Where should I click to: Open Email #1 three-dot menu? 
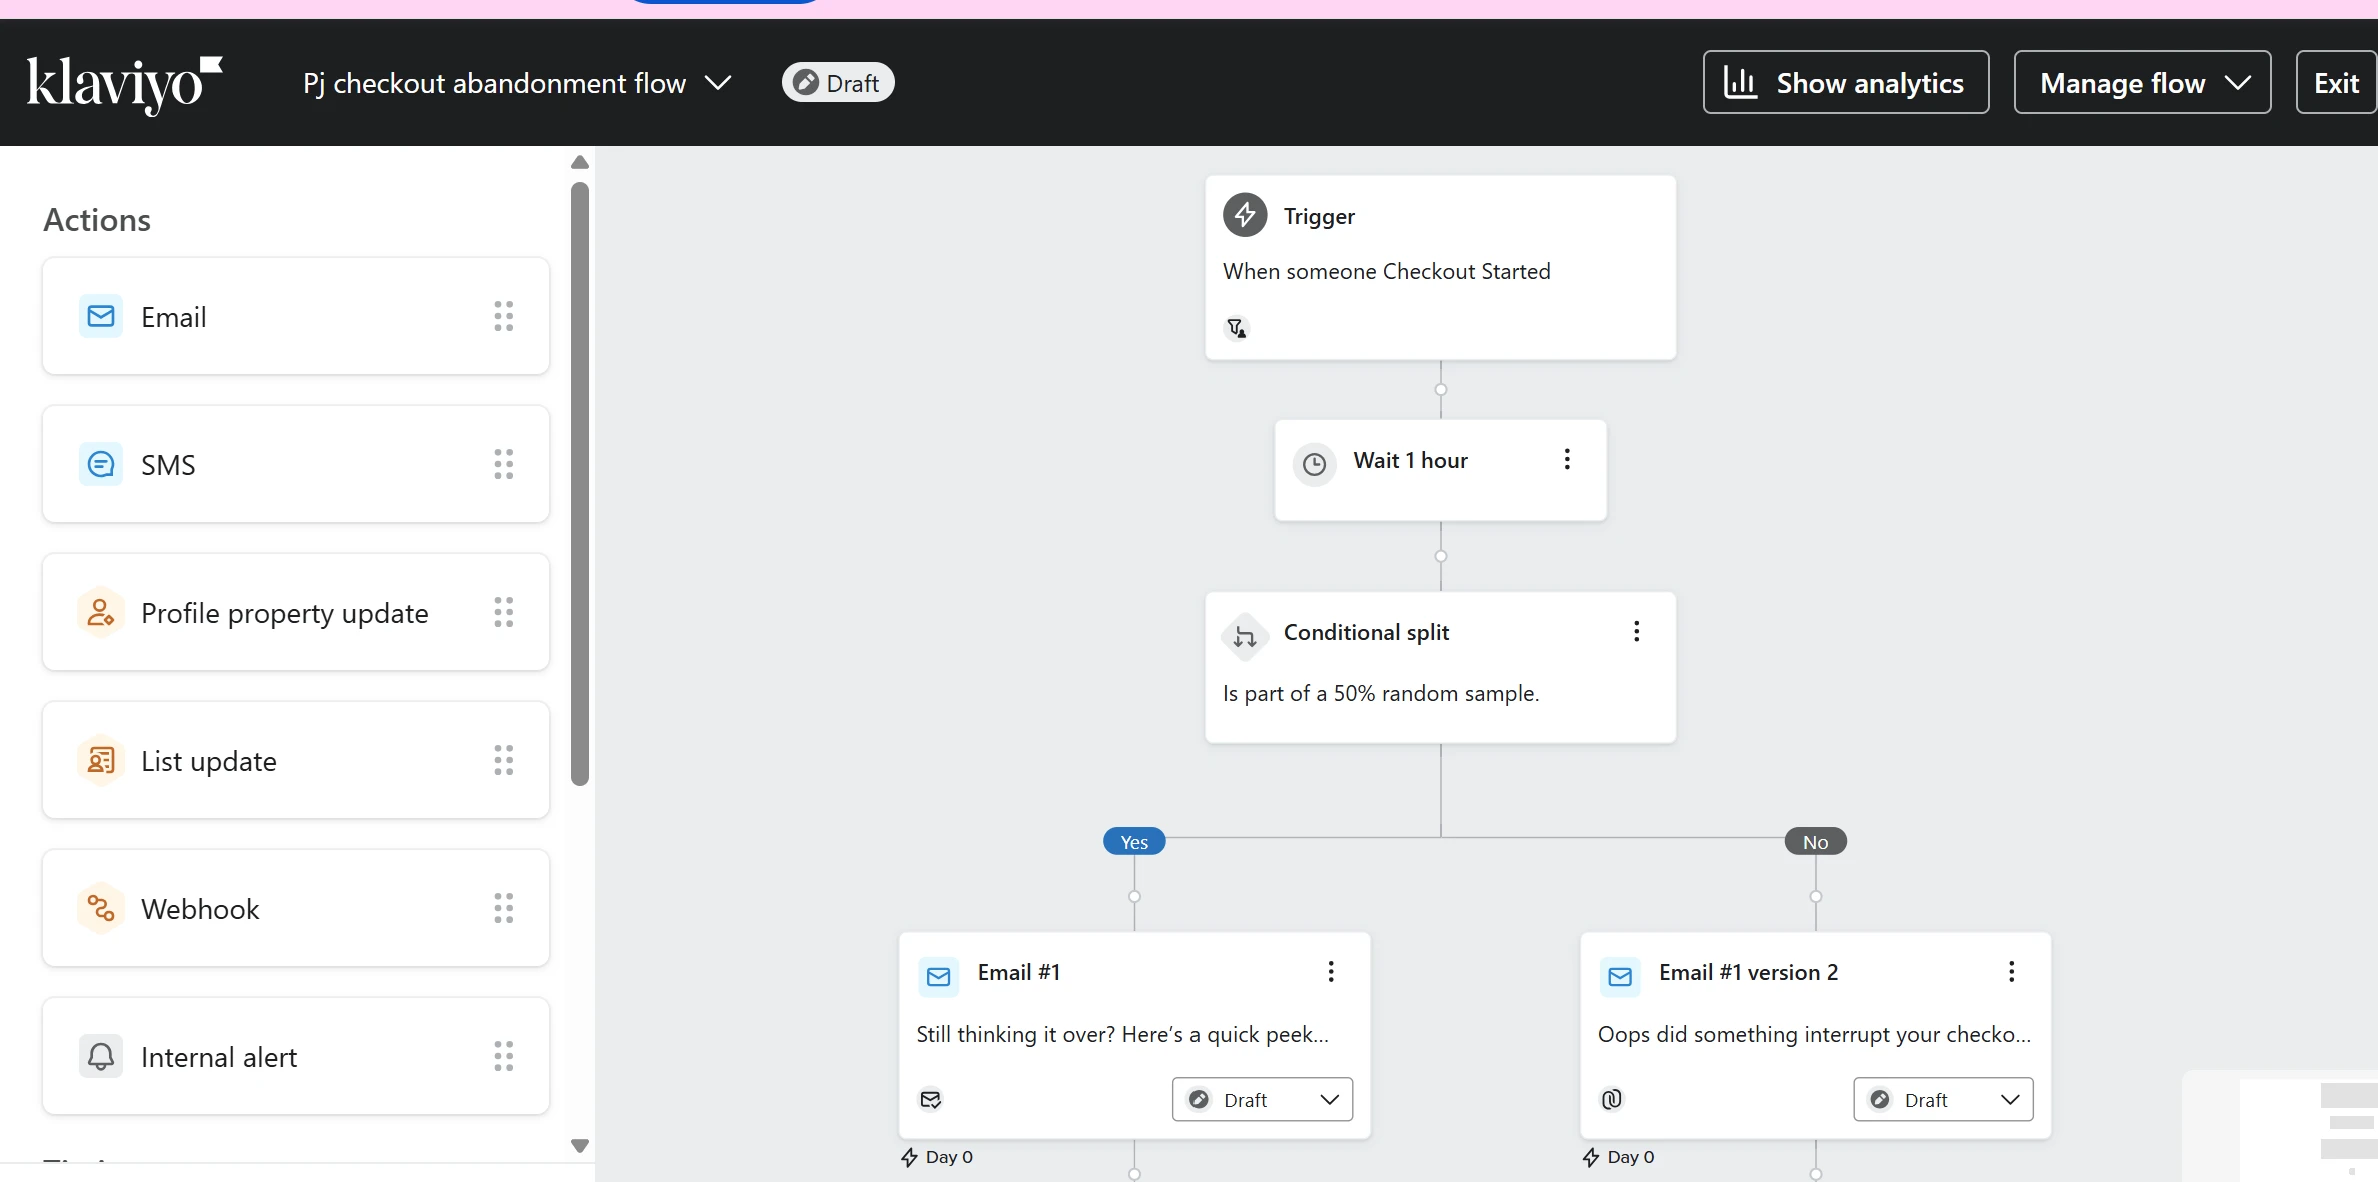[x=1330, y=972]
